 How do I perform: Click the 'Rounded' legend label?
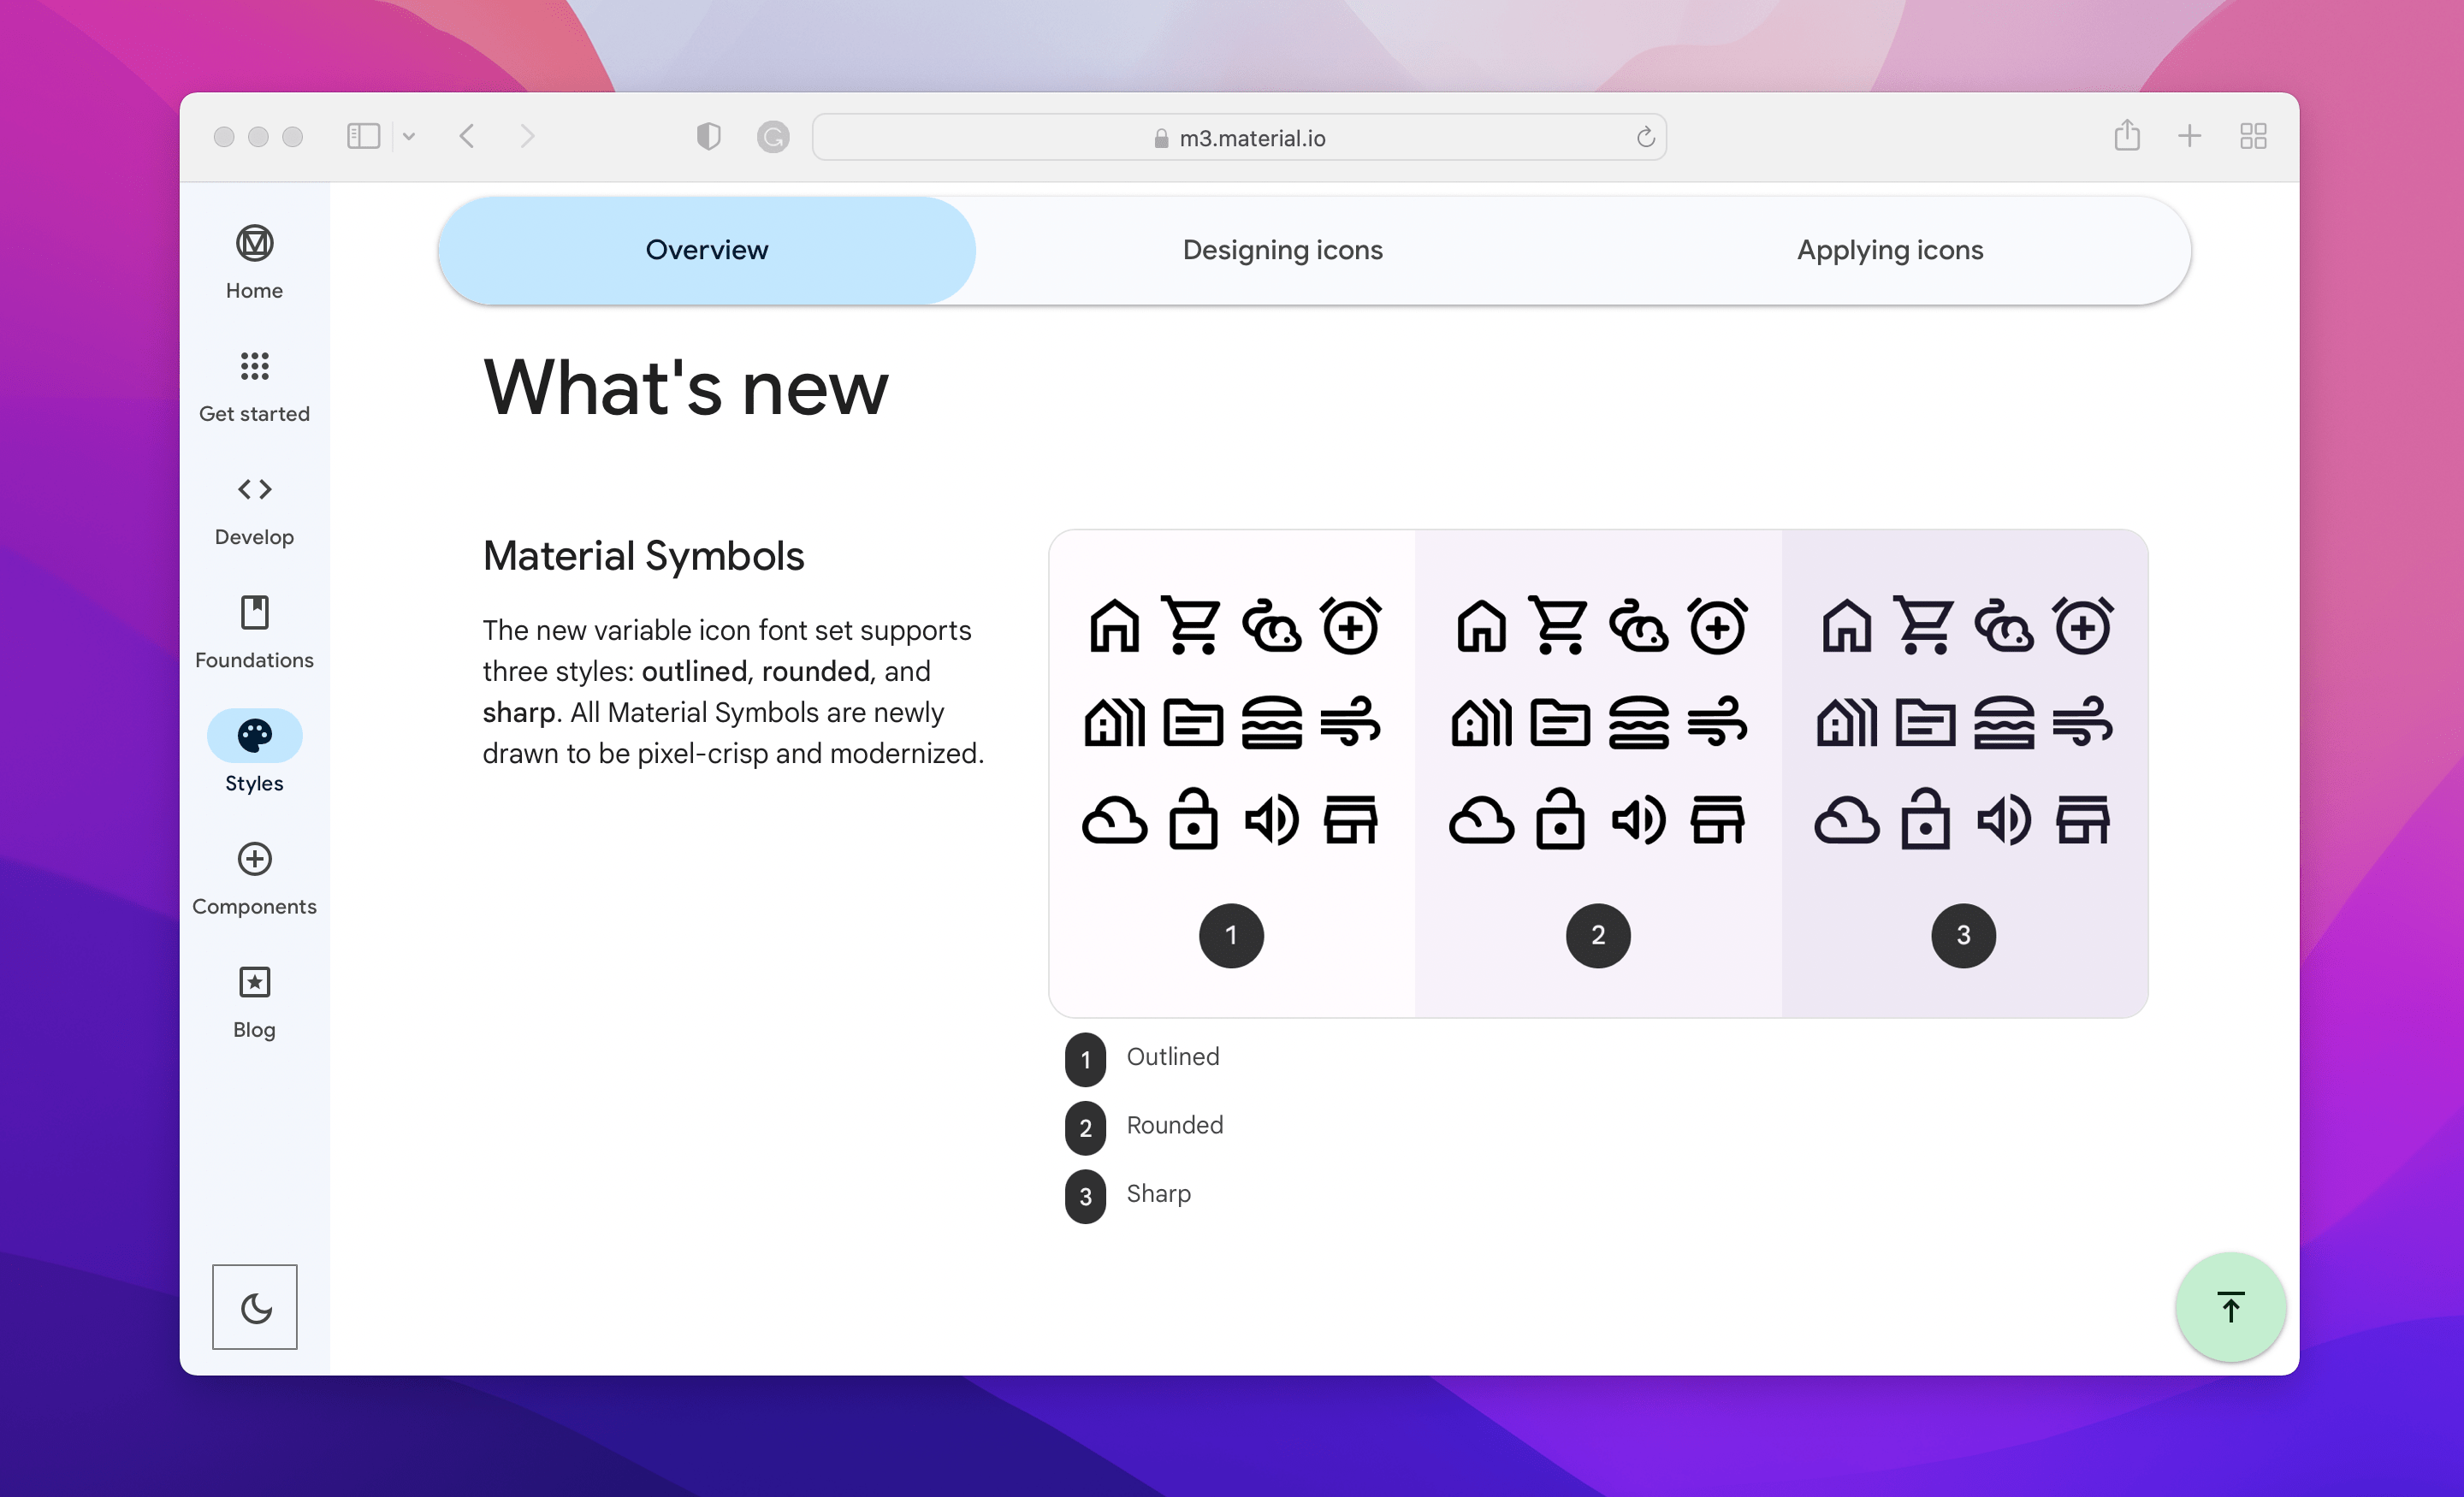pyautogui.click(x=1175, y=1125)
